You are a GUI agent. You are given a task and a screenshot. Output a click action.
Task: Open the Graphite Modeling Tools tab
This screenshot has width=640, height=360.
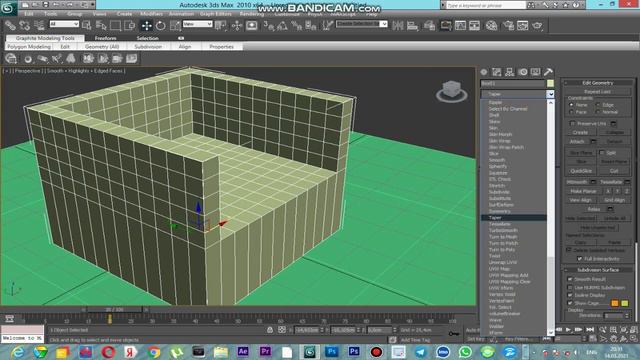45,38
